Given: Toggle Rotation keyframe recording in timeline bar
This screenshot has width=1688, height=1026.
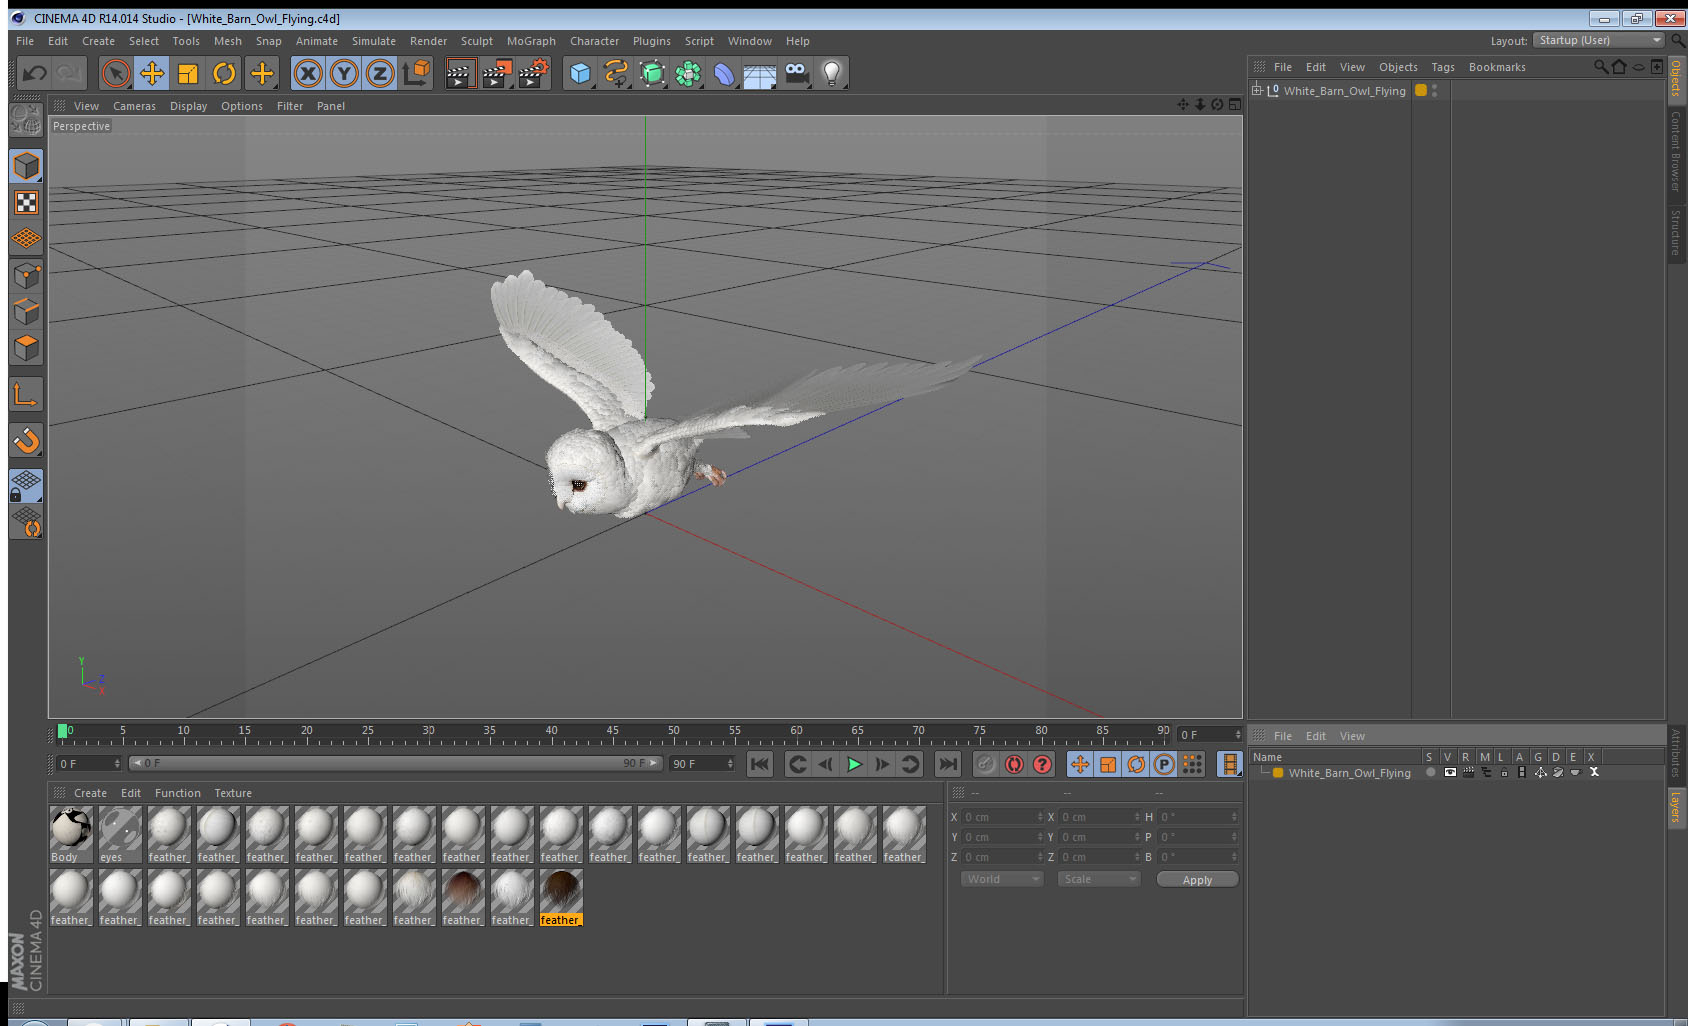Looking at the screenshot, I should [1136, 764].
